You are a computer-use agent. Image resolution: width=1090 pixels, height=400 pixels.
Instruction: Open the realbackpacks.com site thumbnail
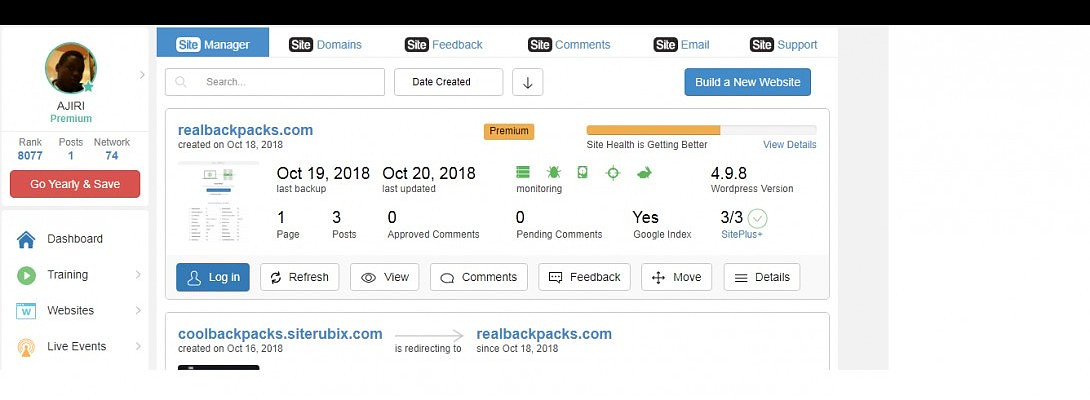[x=218, y=205]
